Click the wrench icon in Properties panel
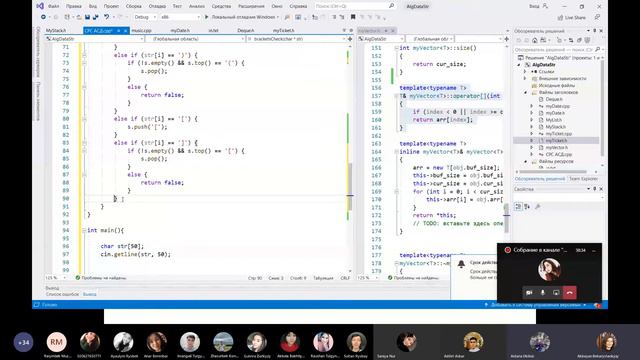Screen dimensions: 640x360 538,207
